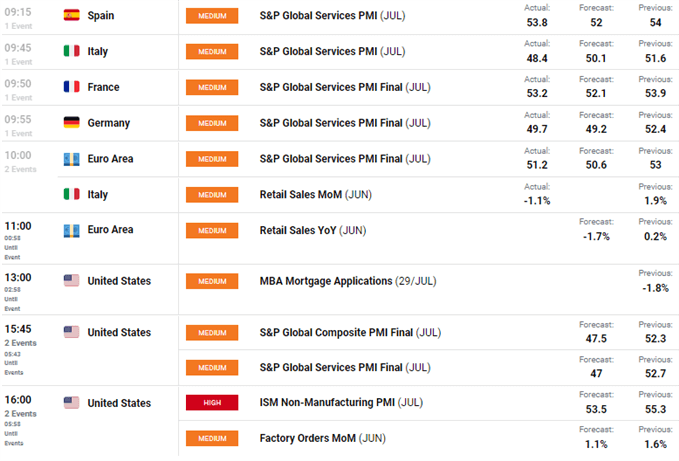Open France S&P Global Services PMI Final event
Screen dimensions: 679x461
[x=345, y=87]
